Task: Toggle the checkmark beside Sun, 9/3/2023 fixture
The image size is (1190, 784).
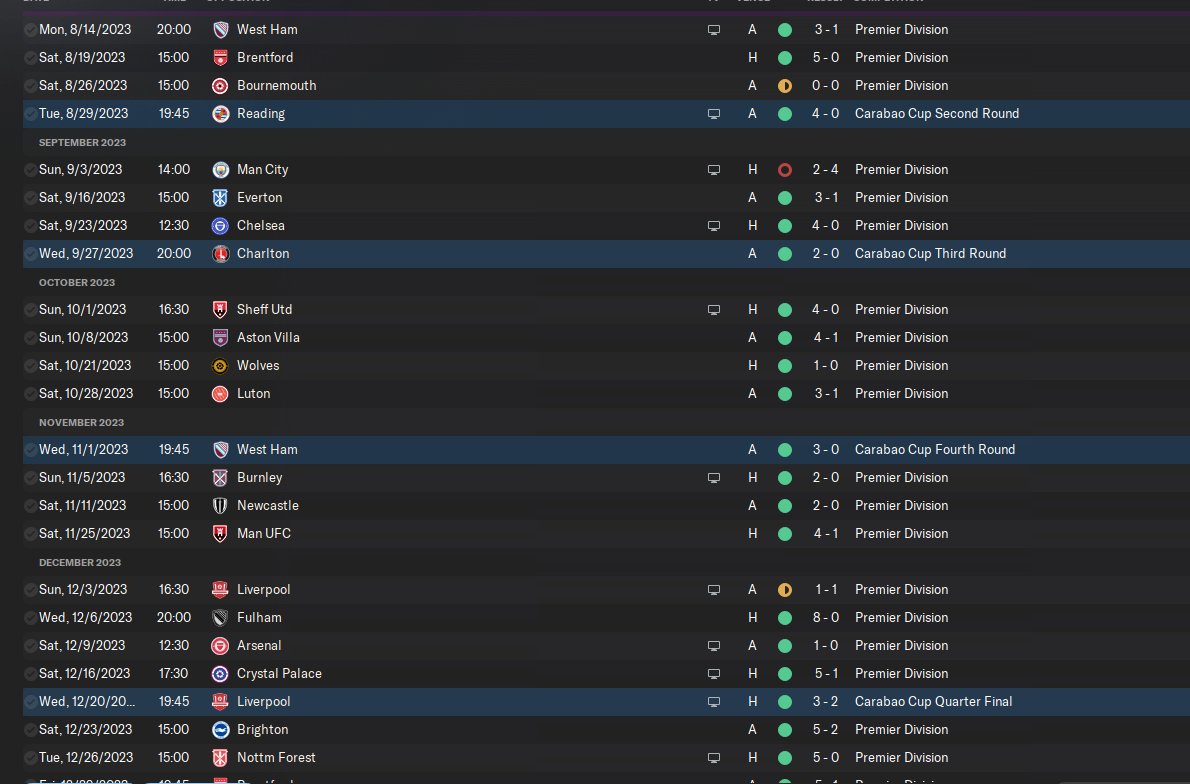Action: (x=30, y=170)
